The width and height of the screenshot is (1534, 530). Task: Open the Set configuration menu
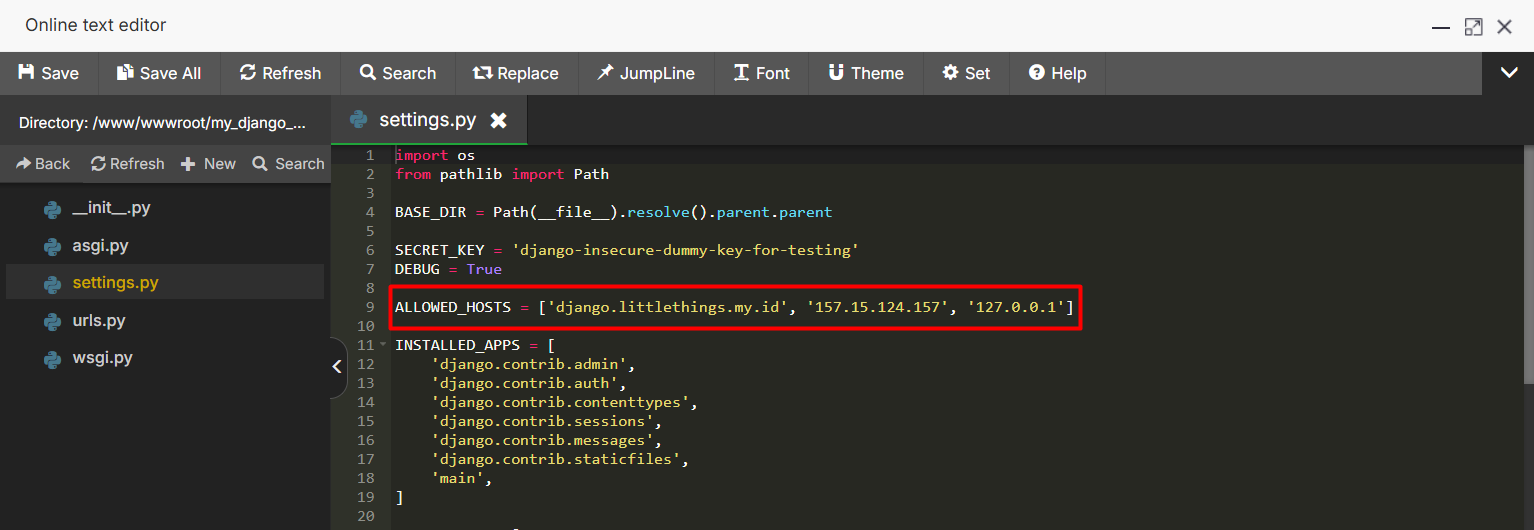[x=966, y=73]
